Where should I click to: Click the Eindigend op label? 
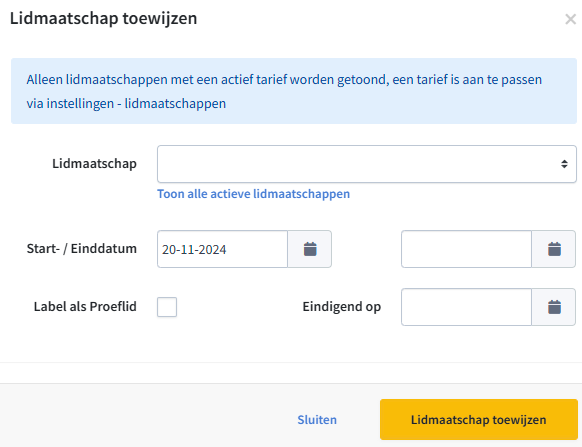342,307
